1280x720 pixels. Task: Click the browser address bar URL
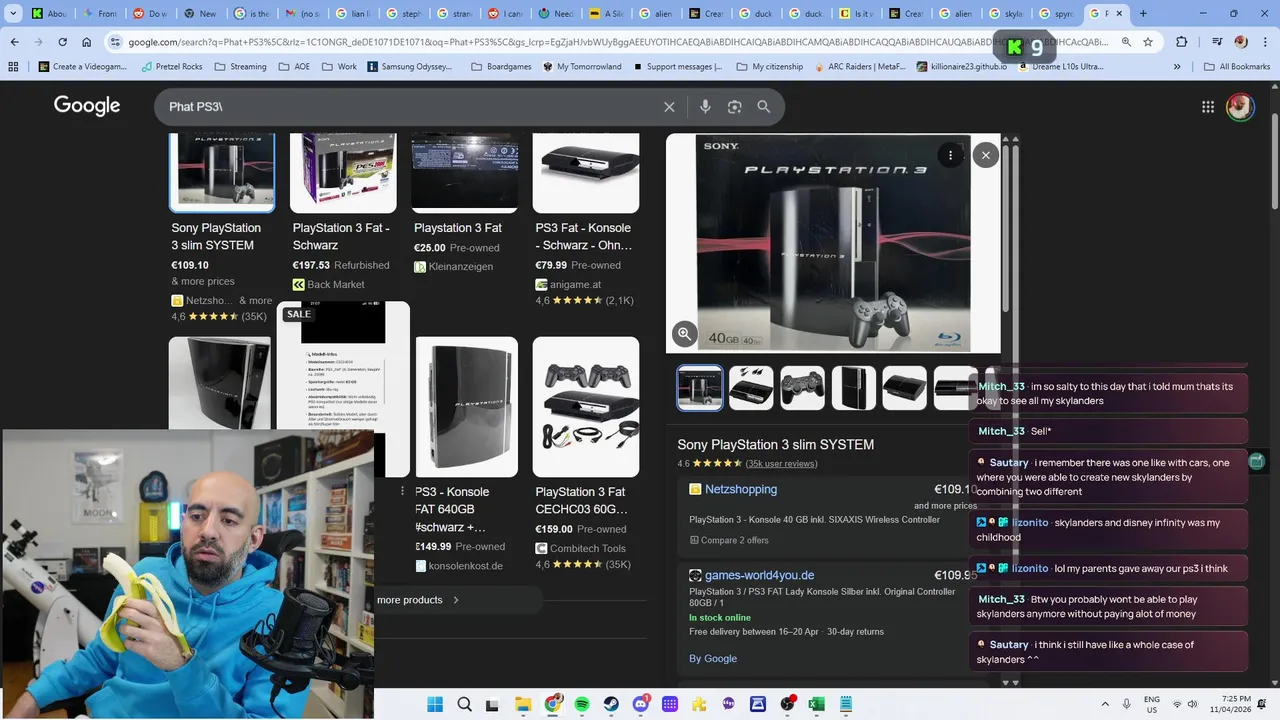click(618, 42)
